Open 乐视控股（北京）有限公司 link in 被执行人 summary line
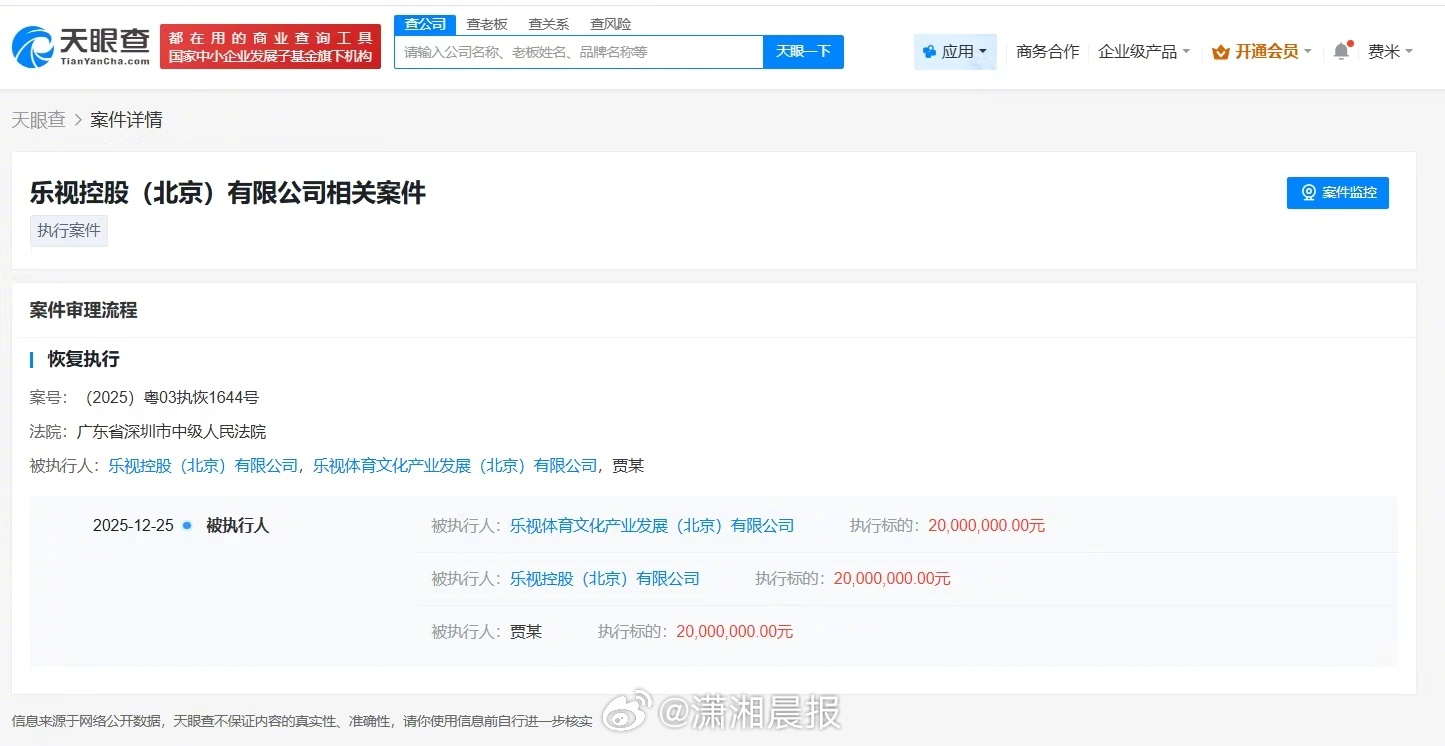Screen dimensions: 1445x746 [x=203, y=465]
